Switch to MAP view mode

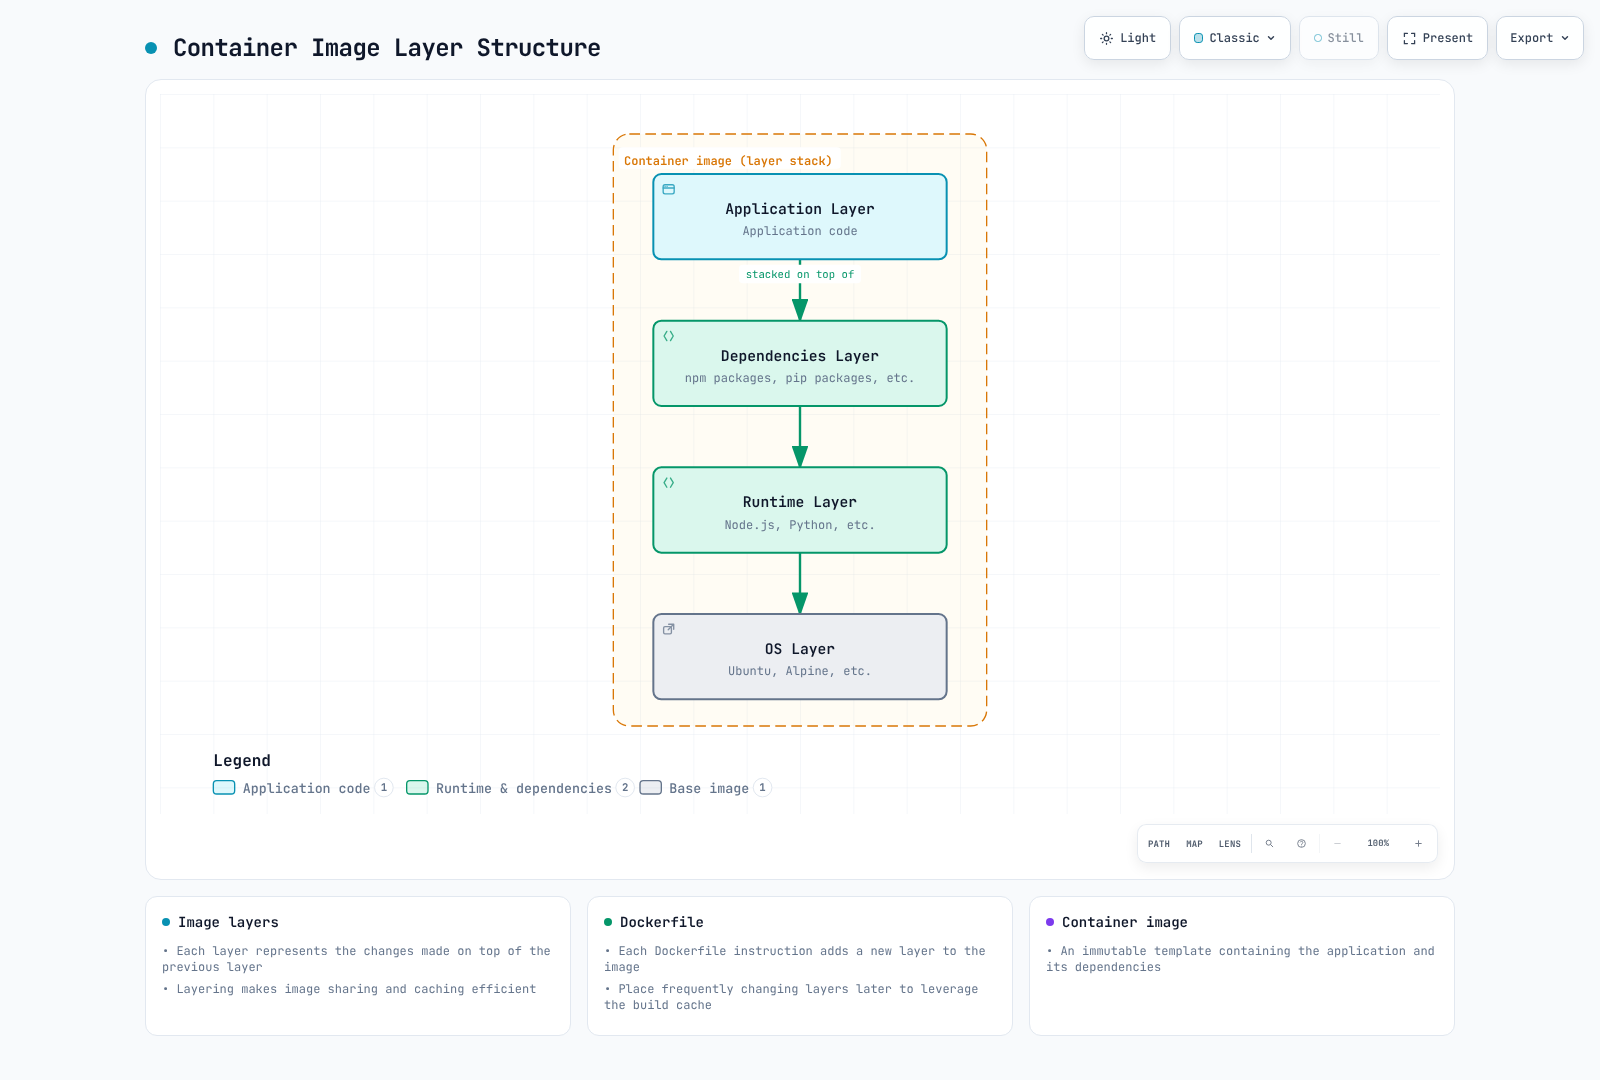click(1194, 844)
